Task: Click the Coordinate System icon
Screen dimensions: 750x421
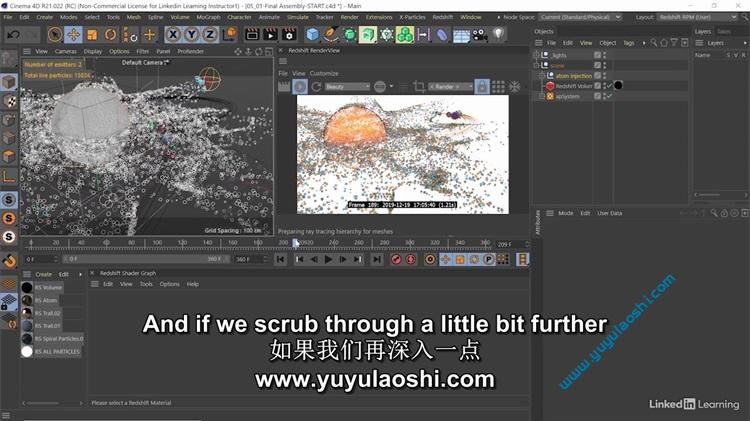Action: point(230,34)
